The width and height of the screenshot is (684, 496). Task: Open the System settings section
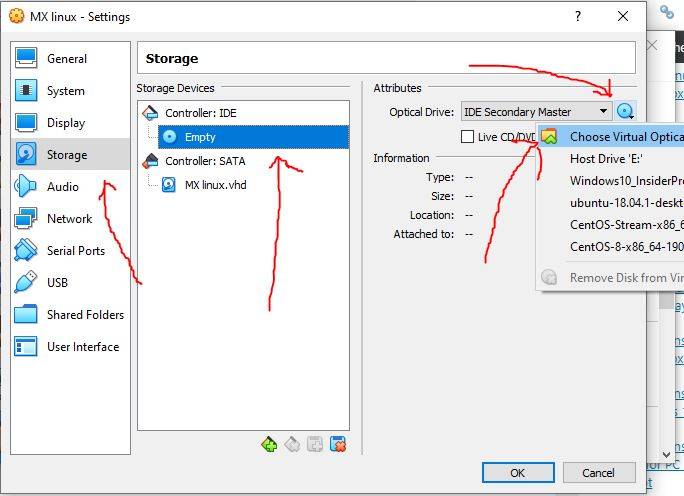point(66,91)
